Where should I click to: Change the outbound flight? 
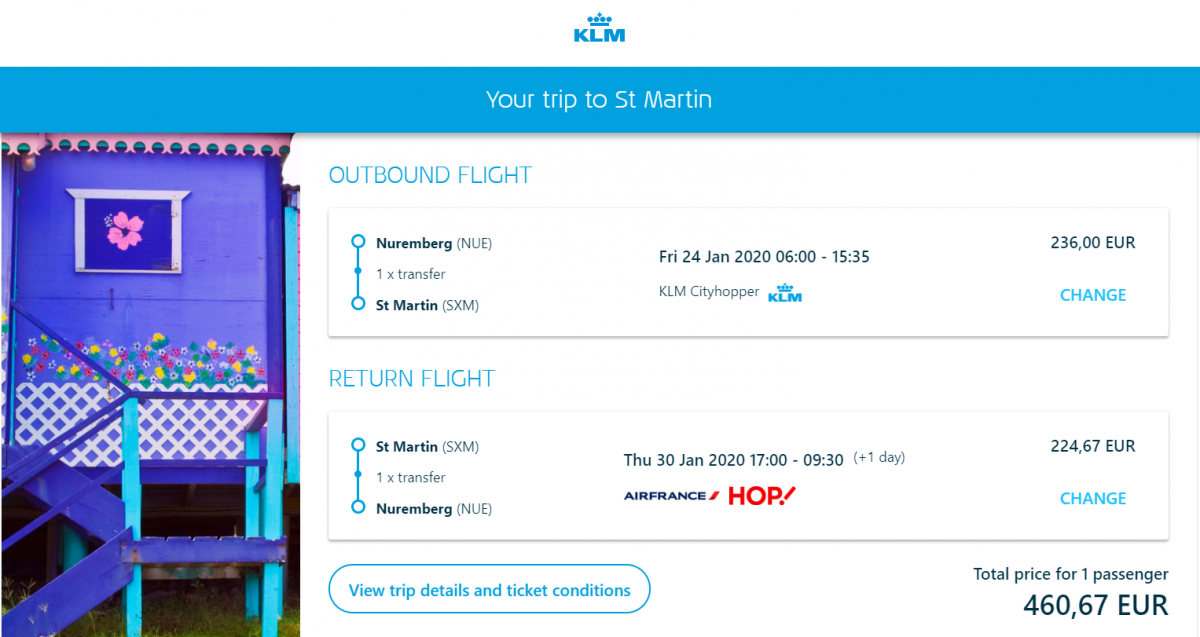pos(1092,295)
